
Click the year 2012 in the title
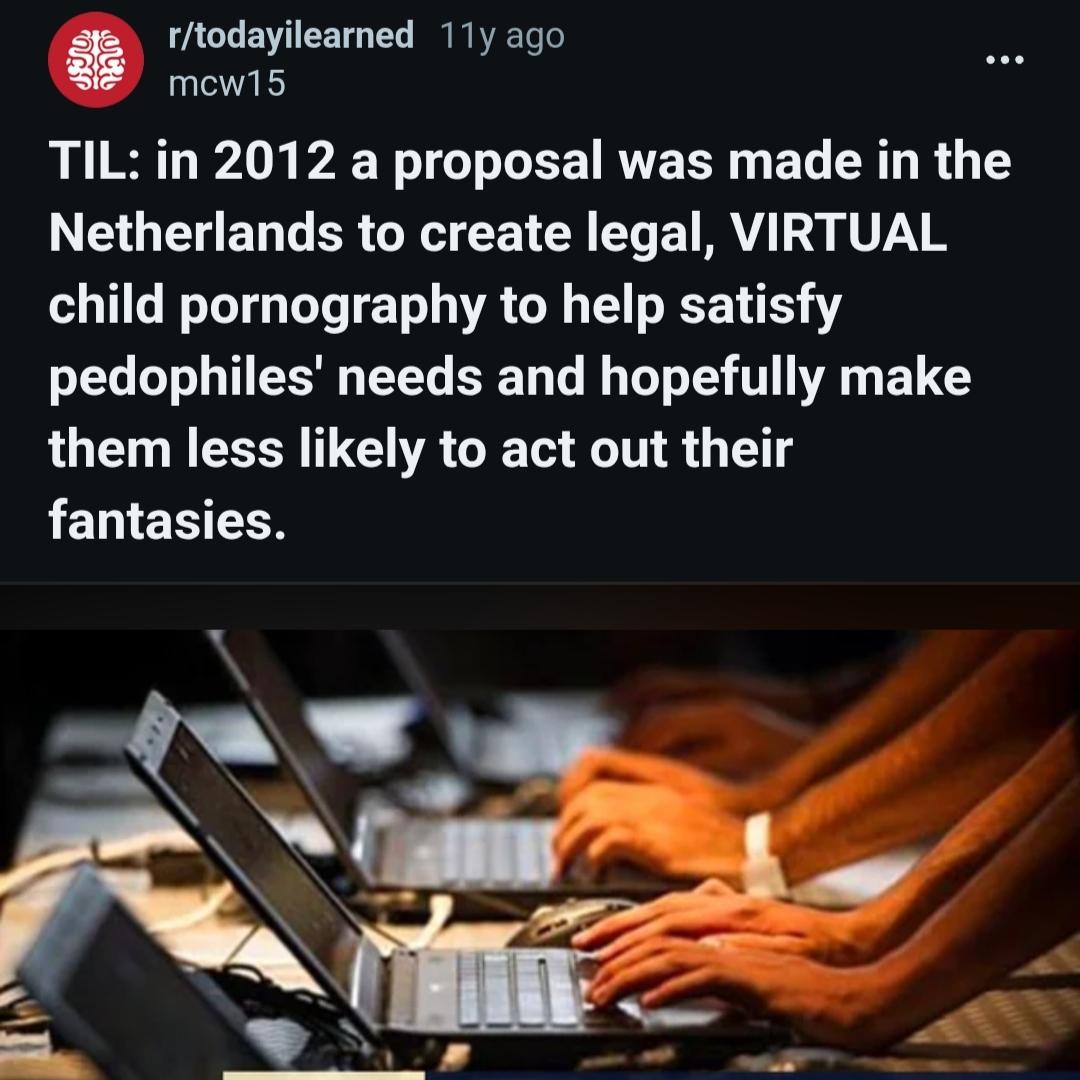[274, 160]
